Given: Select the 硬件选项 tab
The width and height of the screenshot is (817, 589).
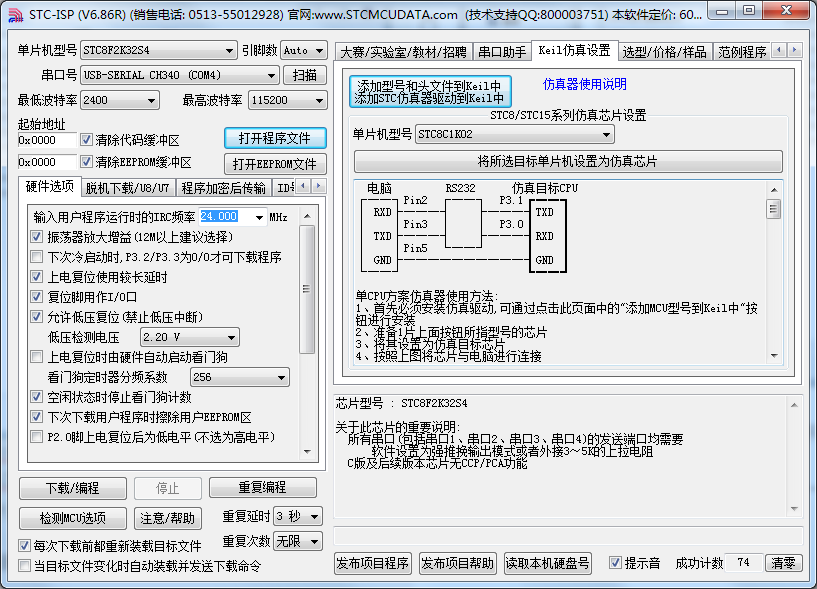Looking at the screenshot, I should (x=49, y=187).
